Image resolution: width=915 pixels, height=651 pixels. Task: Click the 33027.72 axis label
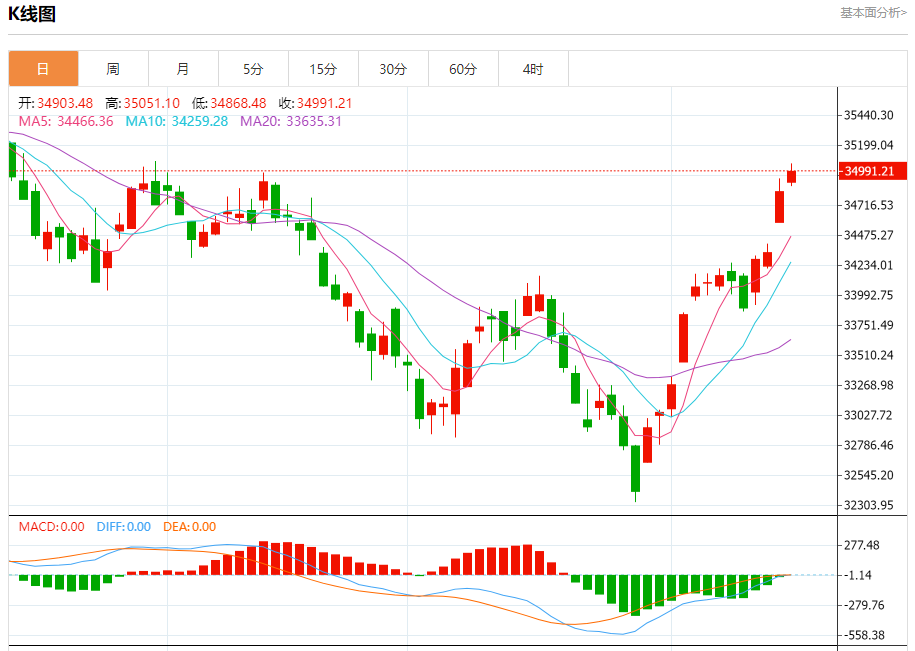tap(869, 415)
